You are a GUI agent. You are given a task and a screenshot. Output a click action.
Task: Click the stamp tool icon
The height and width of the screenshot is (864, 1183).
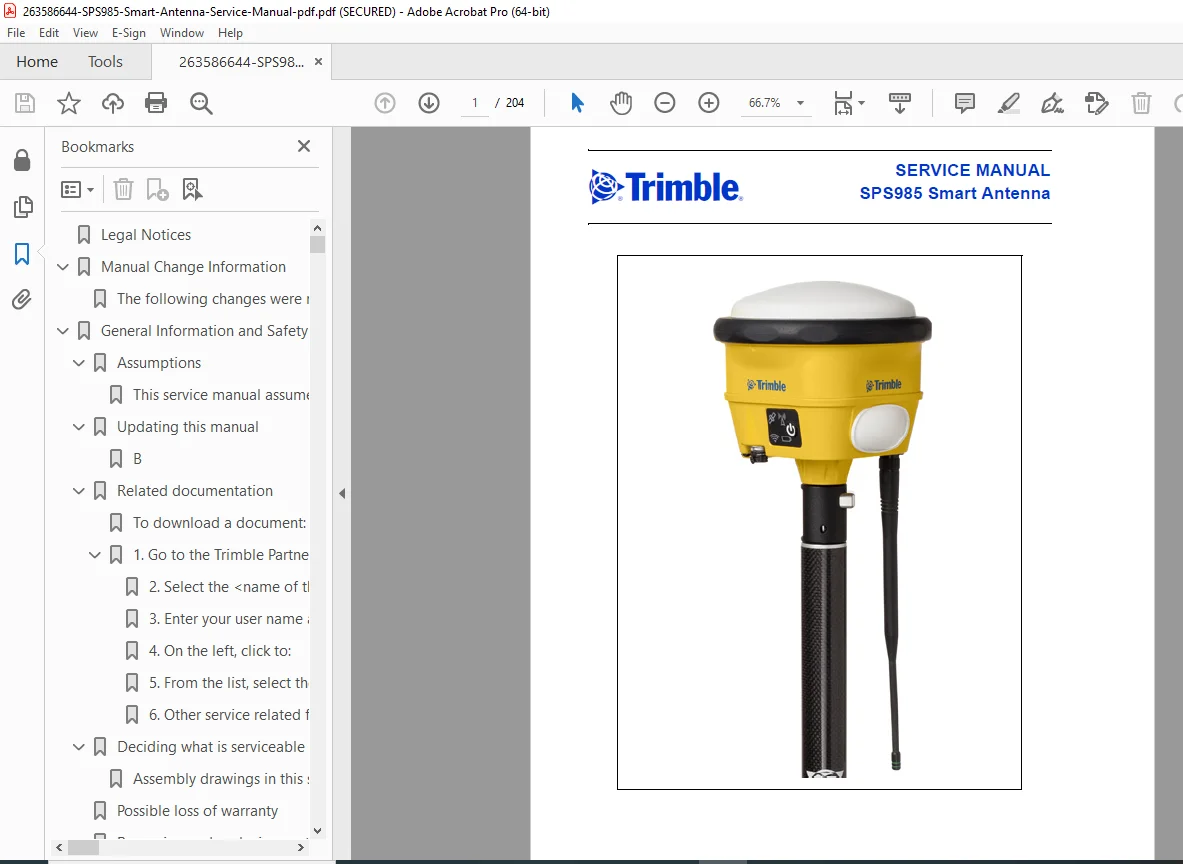(1096, 103)
